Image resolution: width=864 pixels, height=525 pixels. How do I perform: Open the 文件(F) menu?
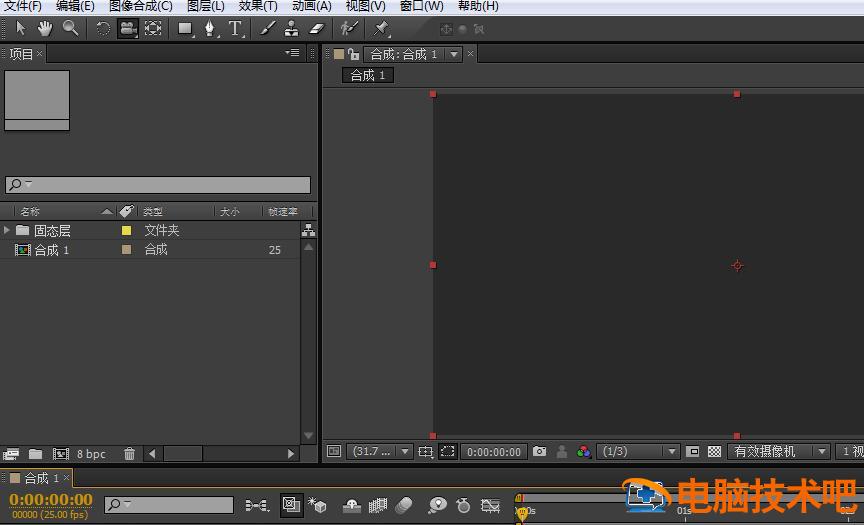23,6
